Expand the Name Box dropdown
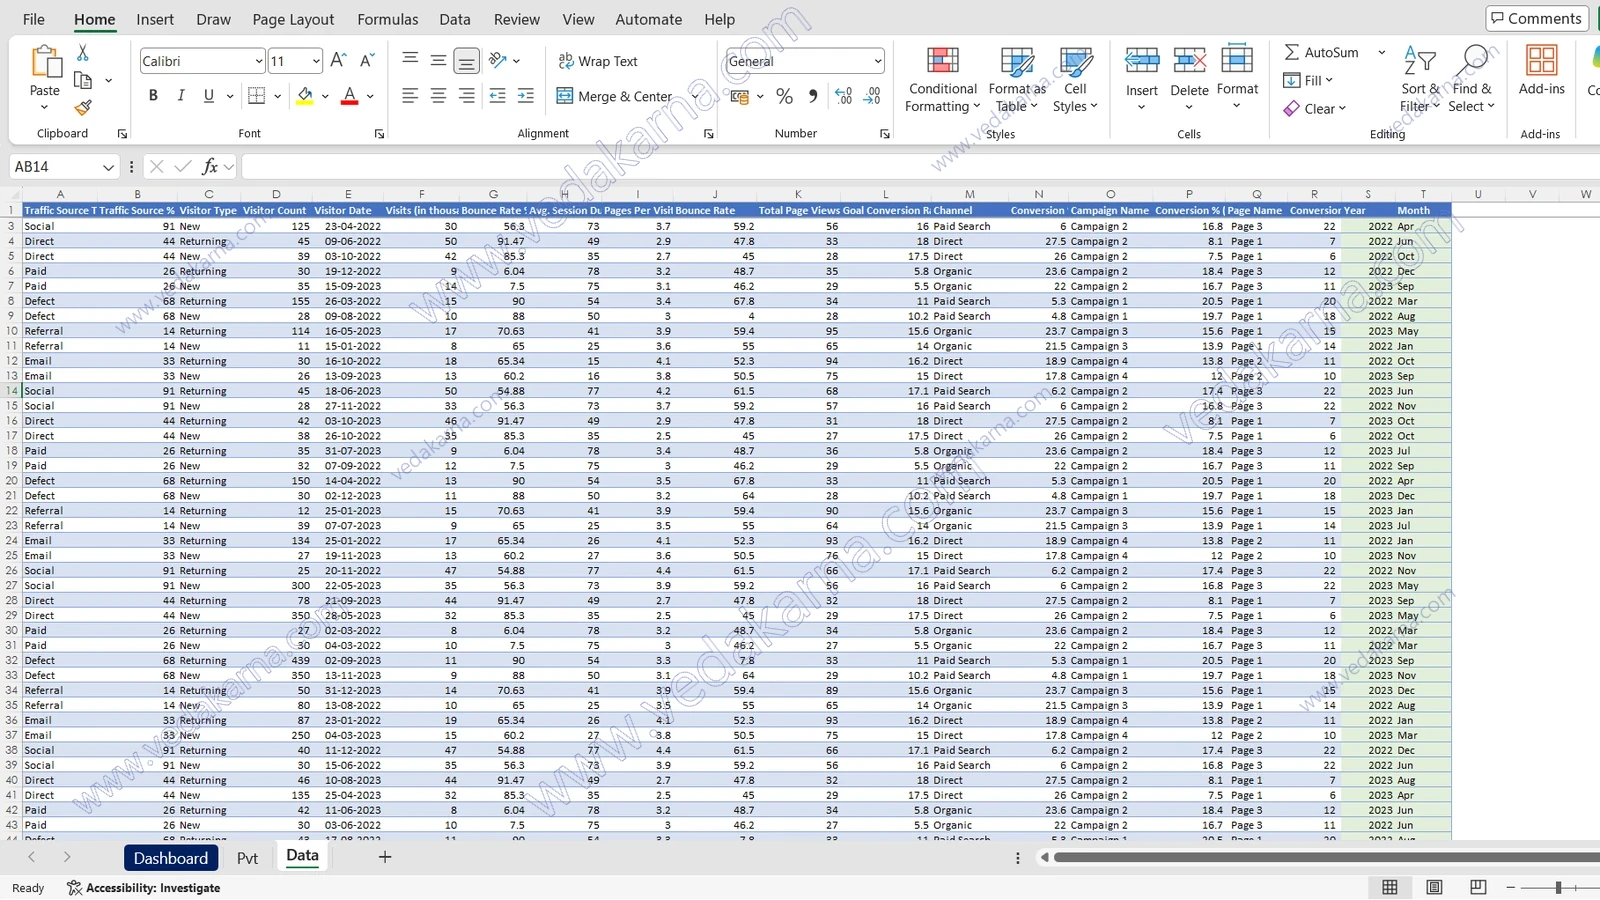 pos(108,167)
